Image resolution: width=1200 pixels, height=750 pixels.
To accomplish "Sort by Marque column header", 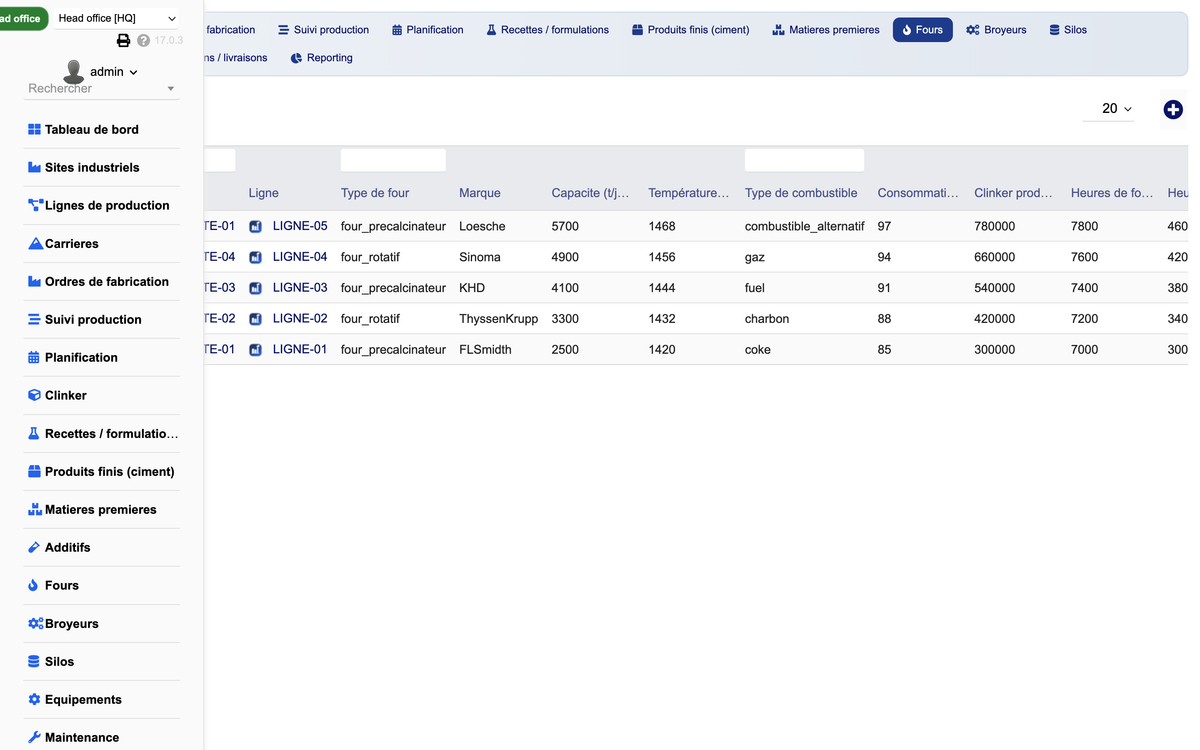I will [480, 193].
